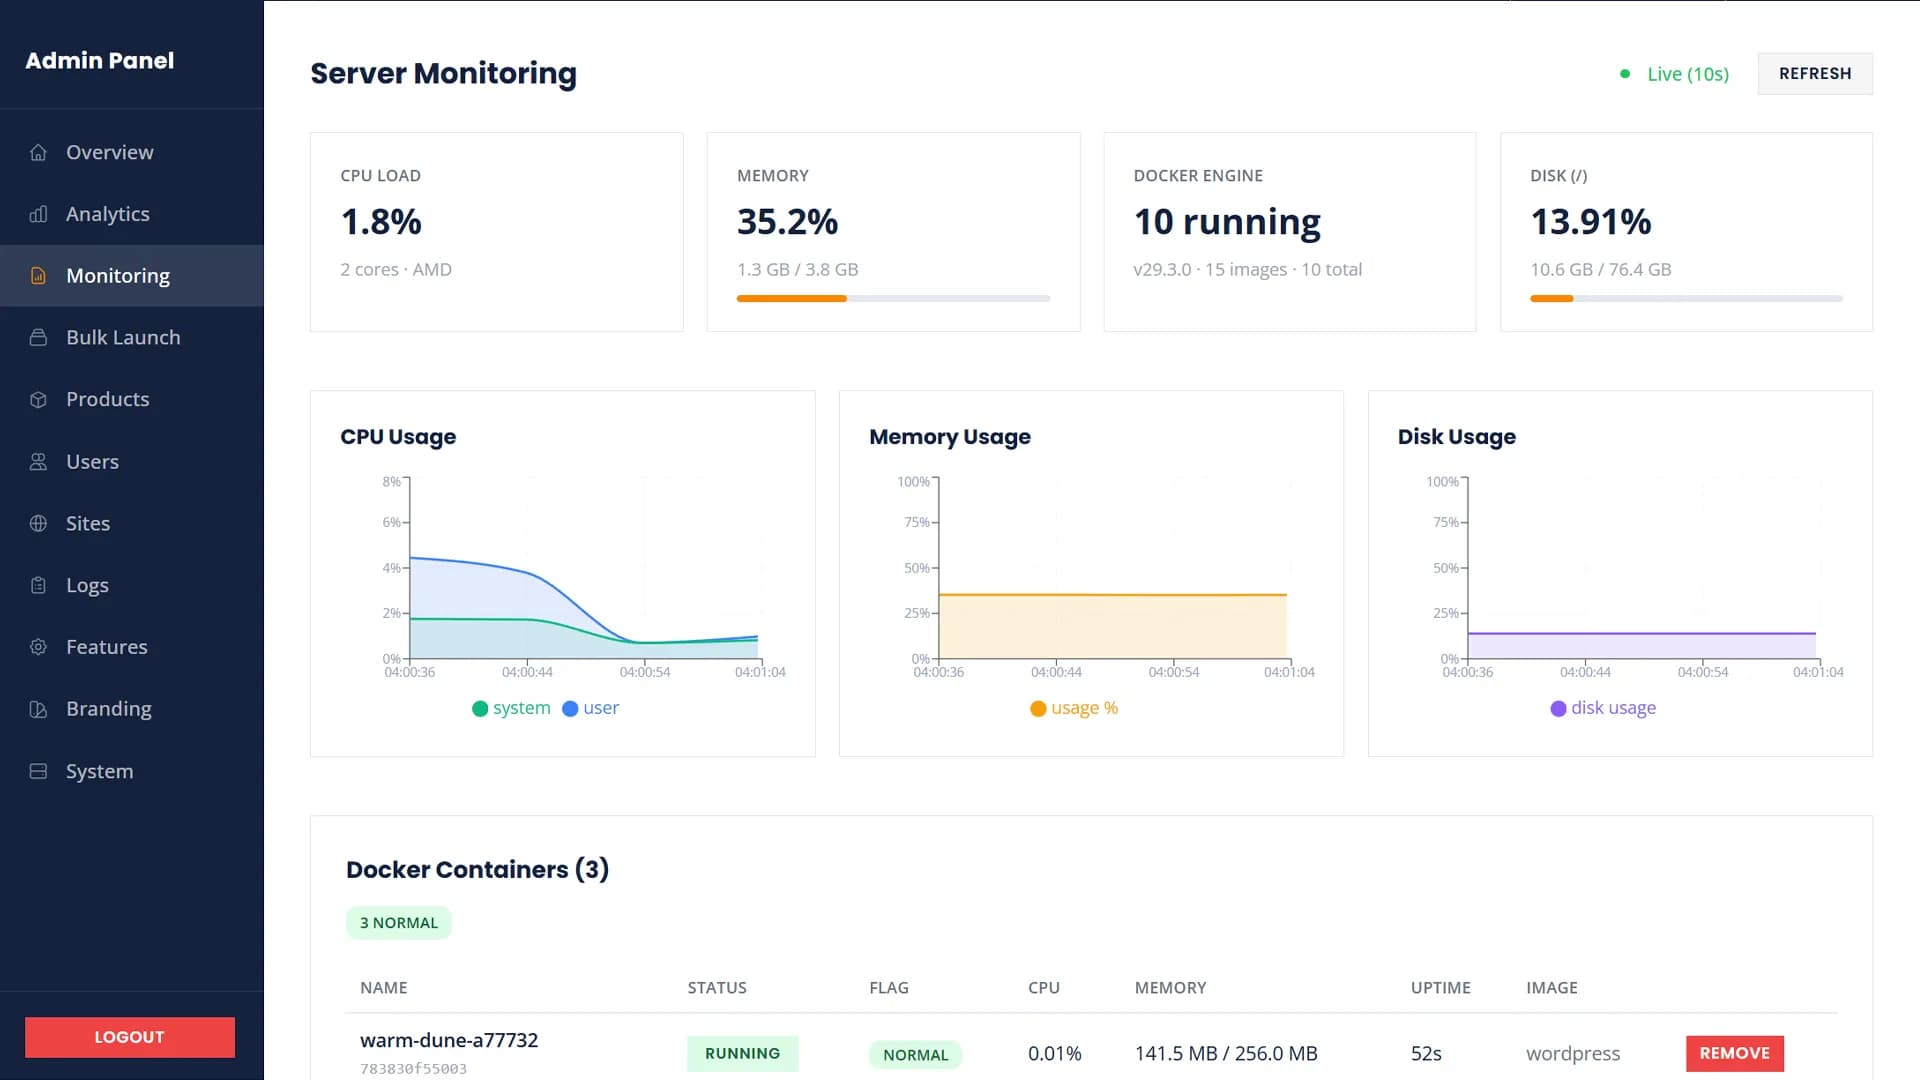
Task: Go to Analytics section
Action: point(132,214)
